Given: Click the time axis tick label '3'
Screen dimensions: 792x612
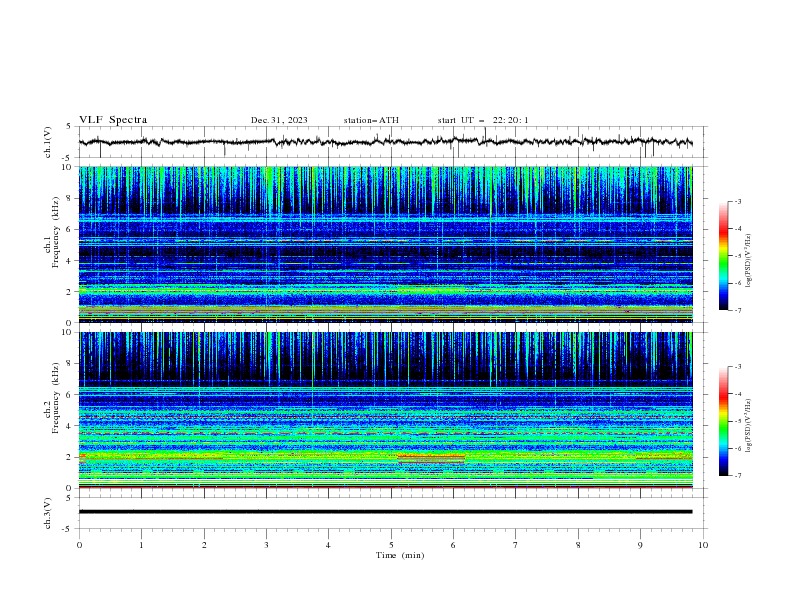Looking at the screenshot, I should [x=266, y=545].
